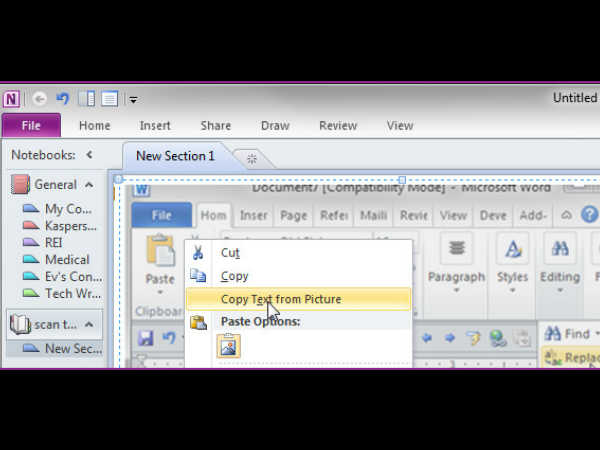
Task: Click Paste button in the Word picture
Action: 161,264
